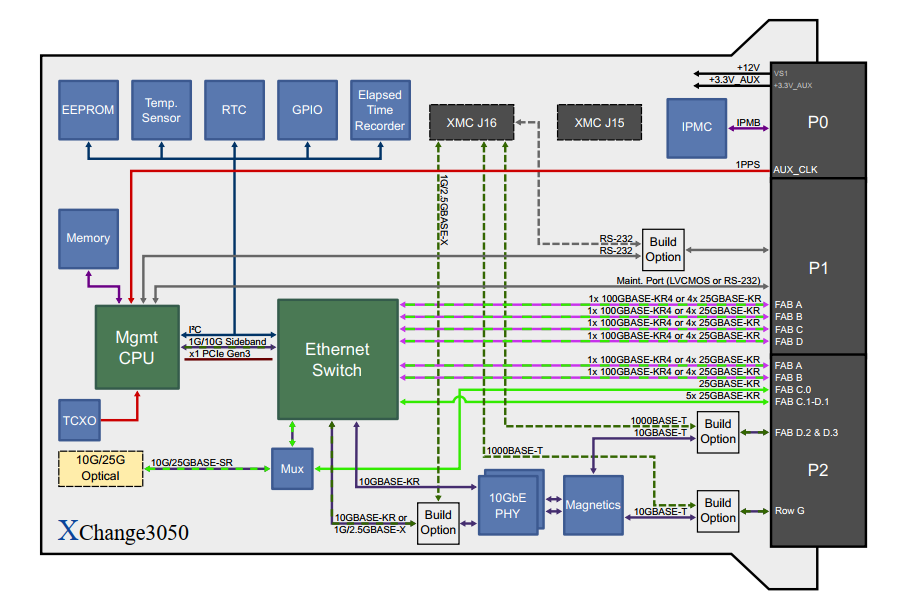Click the FAB C.0 label
The image size is (900, 611).
coord(793,390)
